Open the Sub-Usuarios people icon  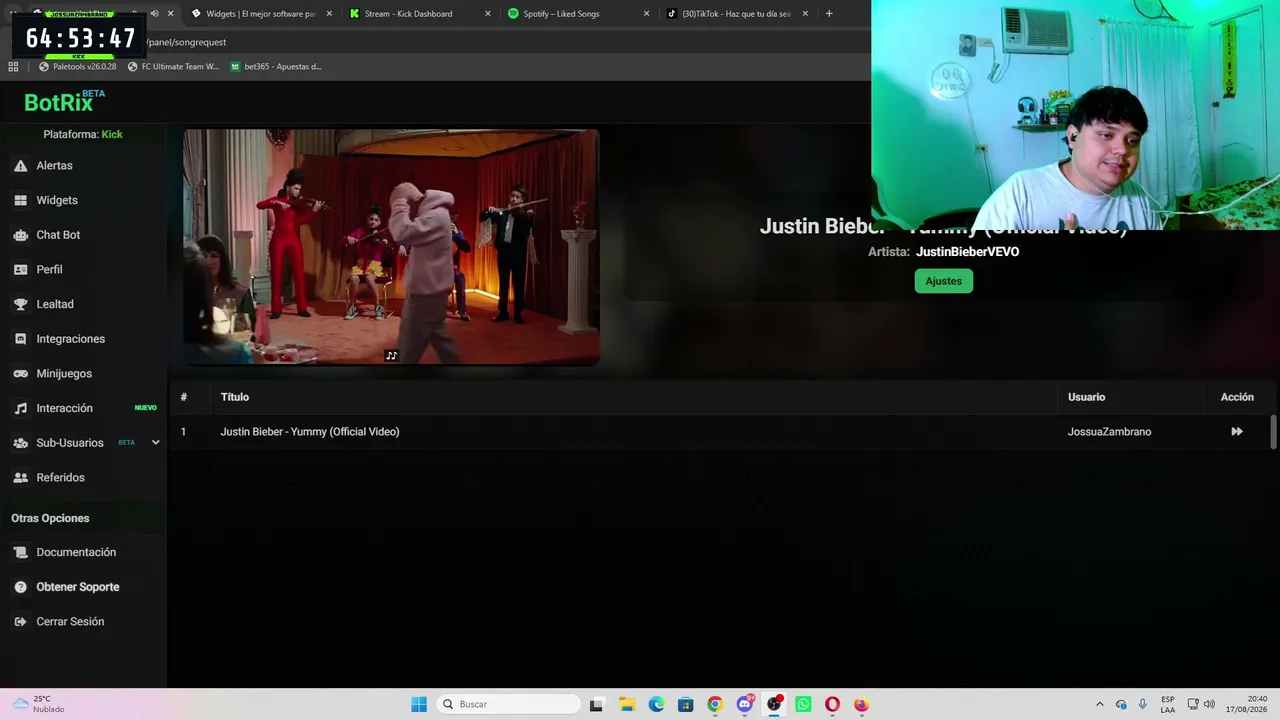click(x=20, y=443)
